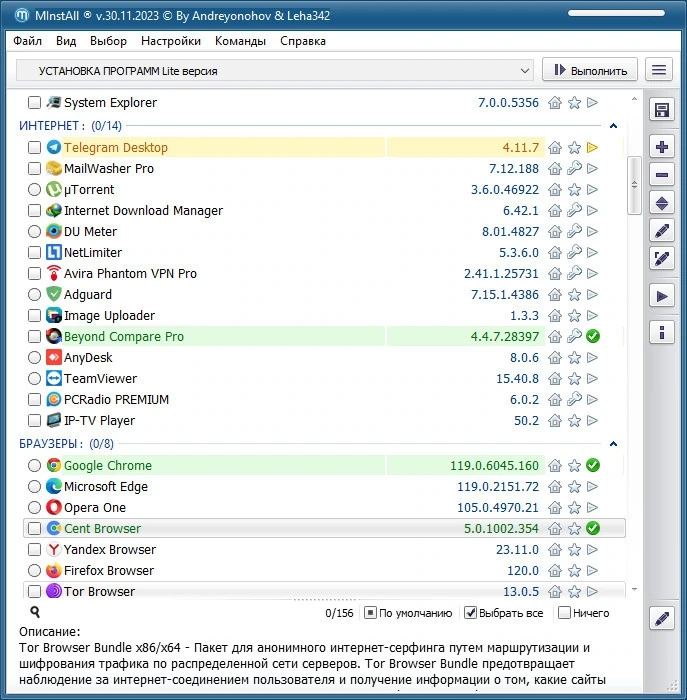
Task: Toggle the 'Ничего' checkbox
Action: click(564, 612)
